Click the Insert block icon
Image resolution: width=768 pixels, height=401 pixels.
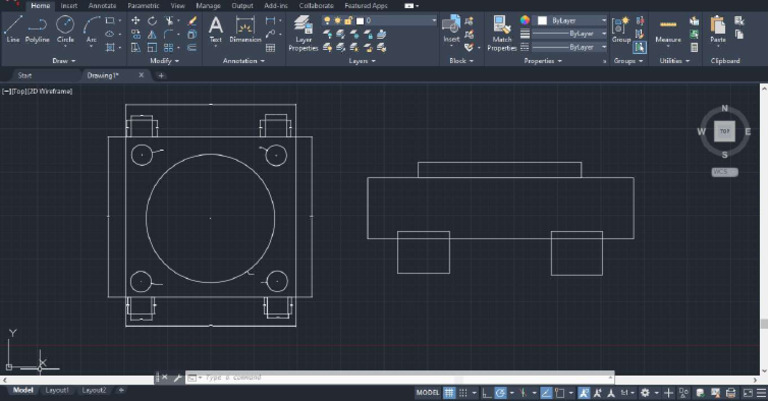point(452,26)
